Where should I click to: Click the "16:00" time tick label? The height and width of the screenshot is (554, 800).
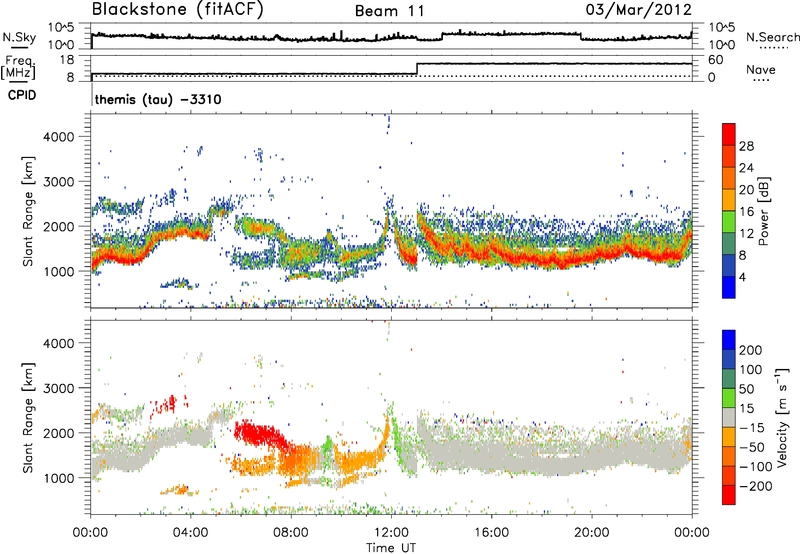(x=491, y=533)
